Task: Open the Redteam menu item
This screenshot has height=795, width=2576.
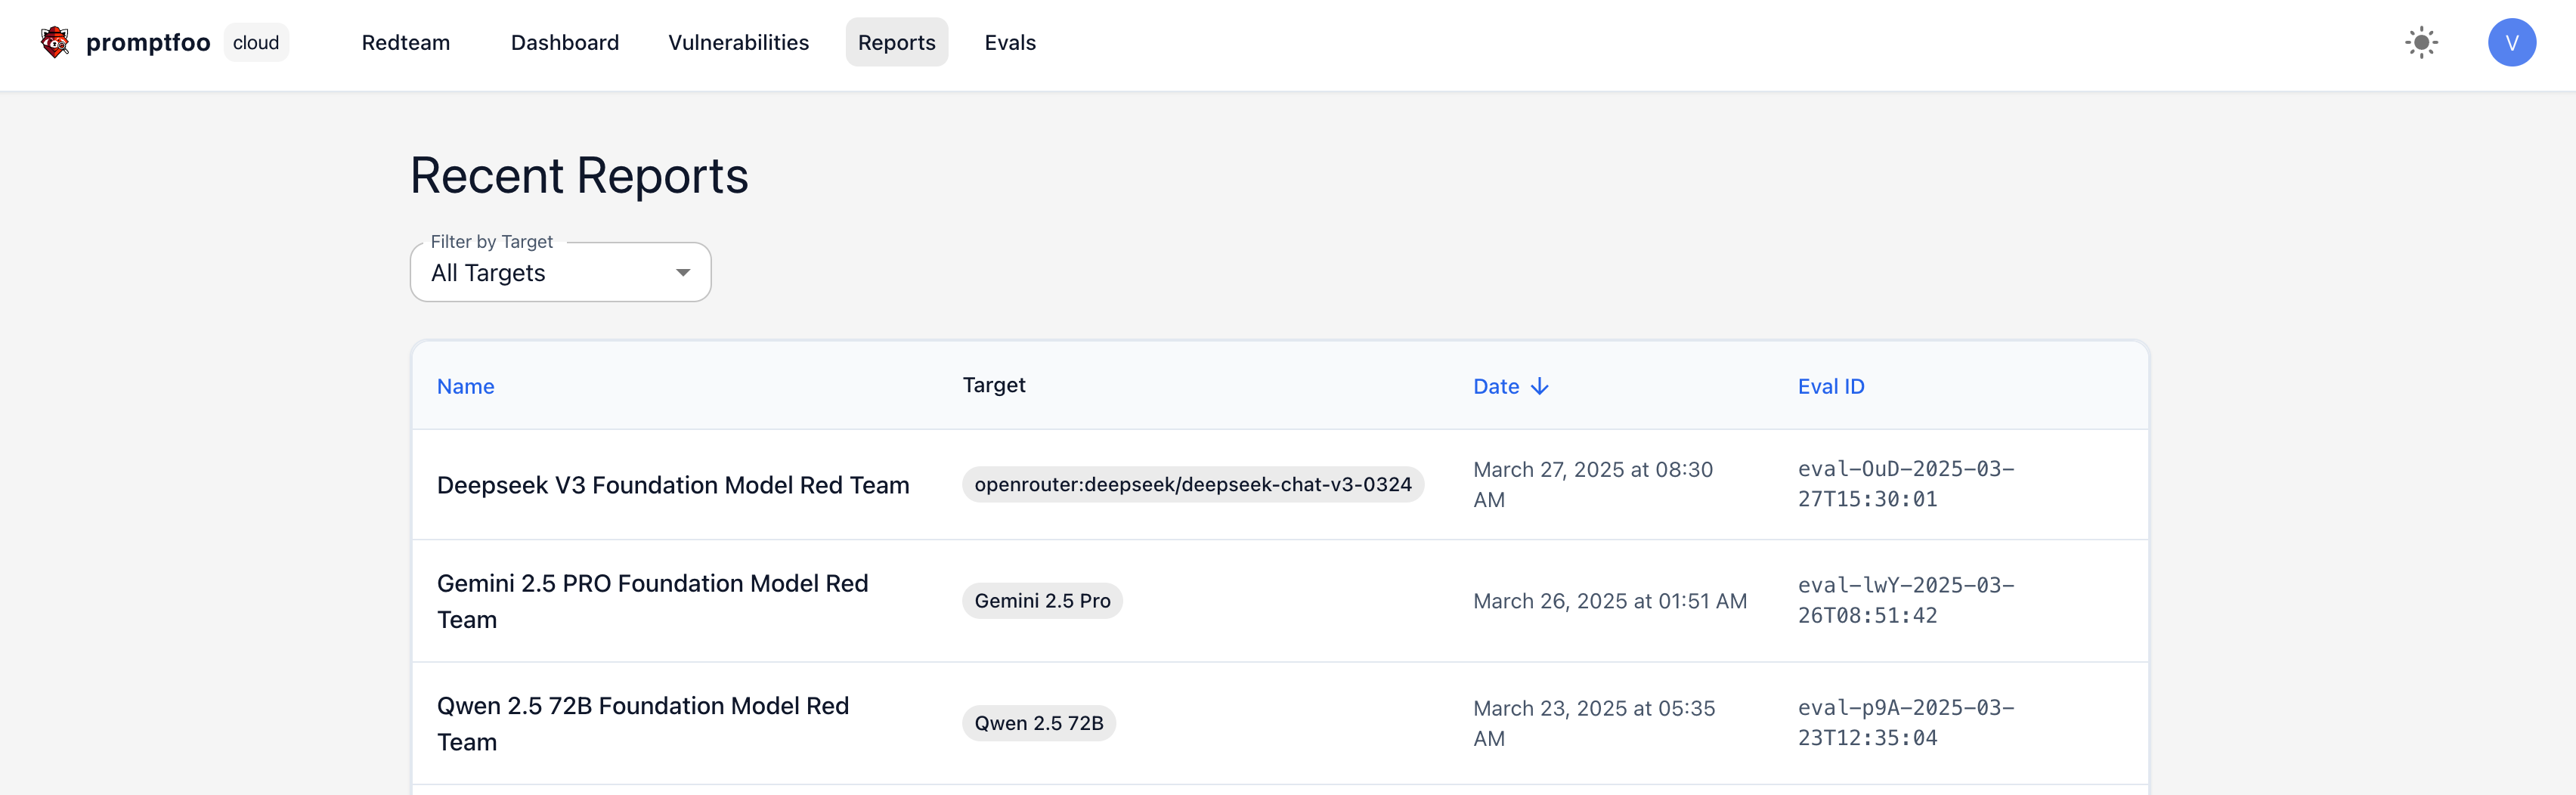Action: tap(405, 43)
